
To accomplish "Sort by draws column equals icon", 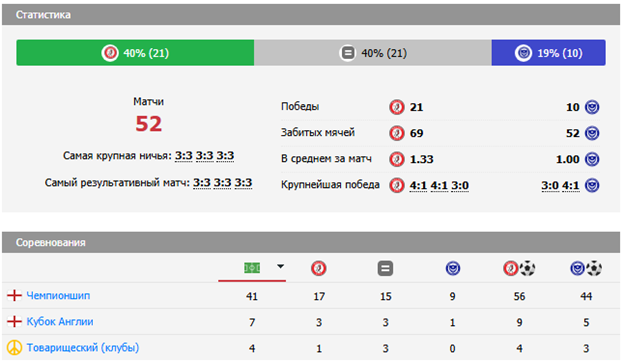I will click(385, 268).
